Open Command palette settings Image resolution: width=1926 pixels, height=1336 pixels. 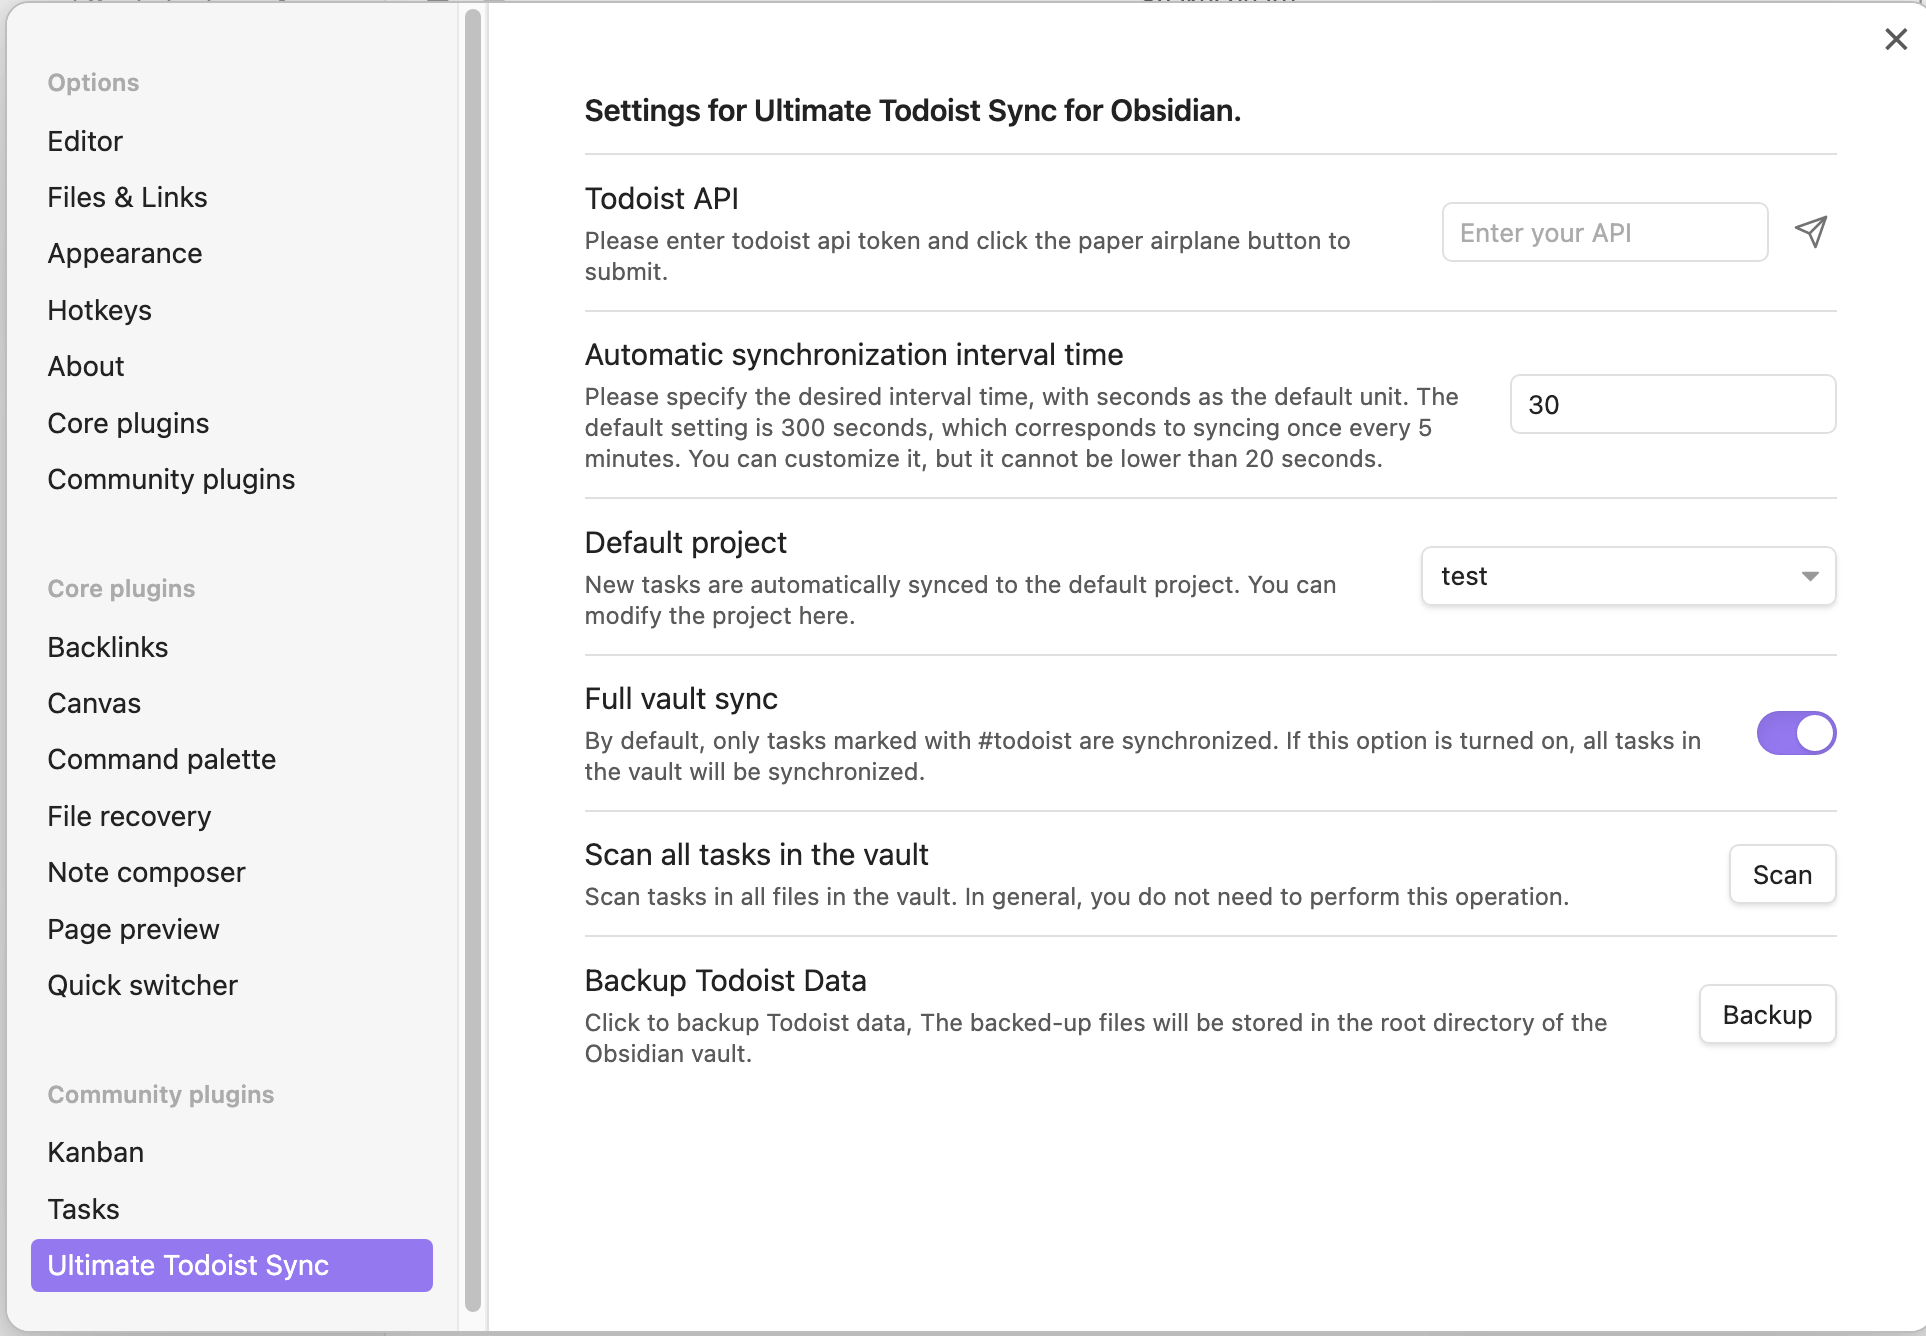point(162,760)
